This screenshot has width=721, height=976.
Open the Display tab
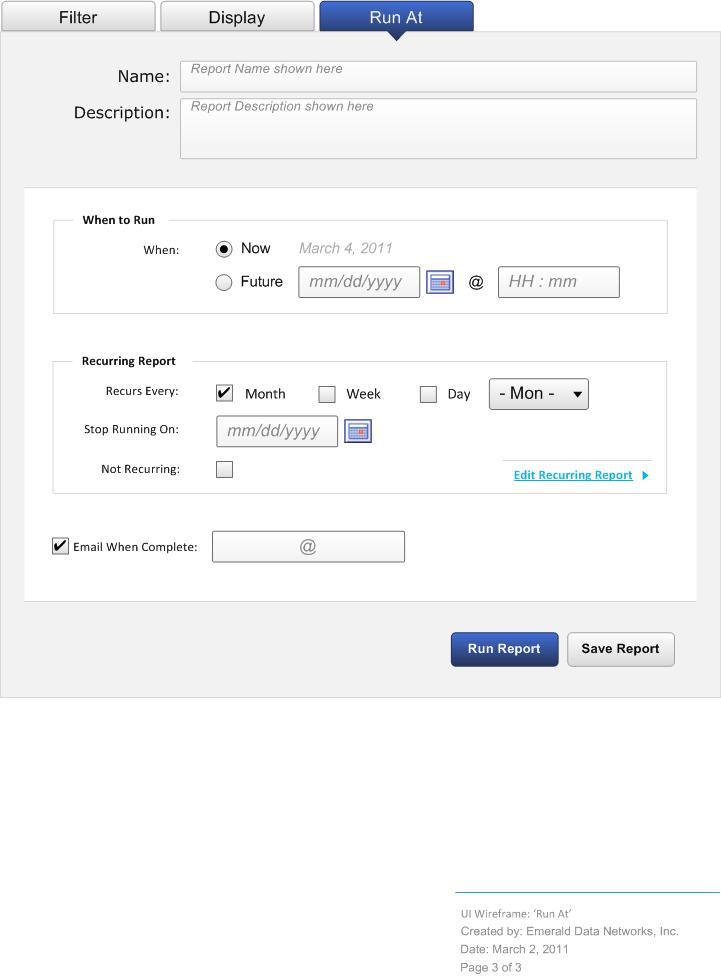coord(237,17)
